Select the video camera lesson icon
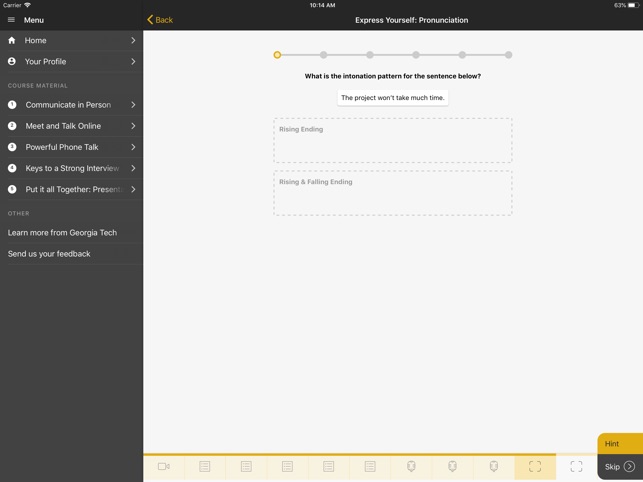 (164, 466)
